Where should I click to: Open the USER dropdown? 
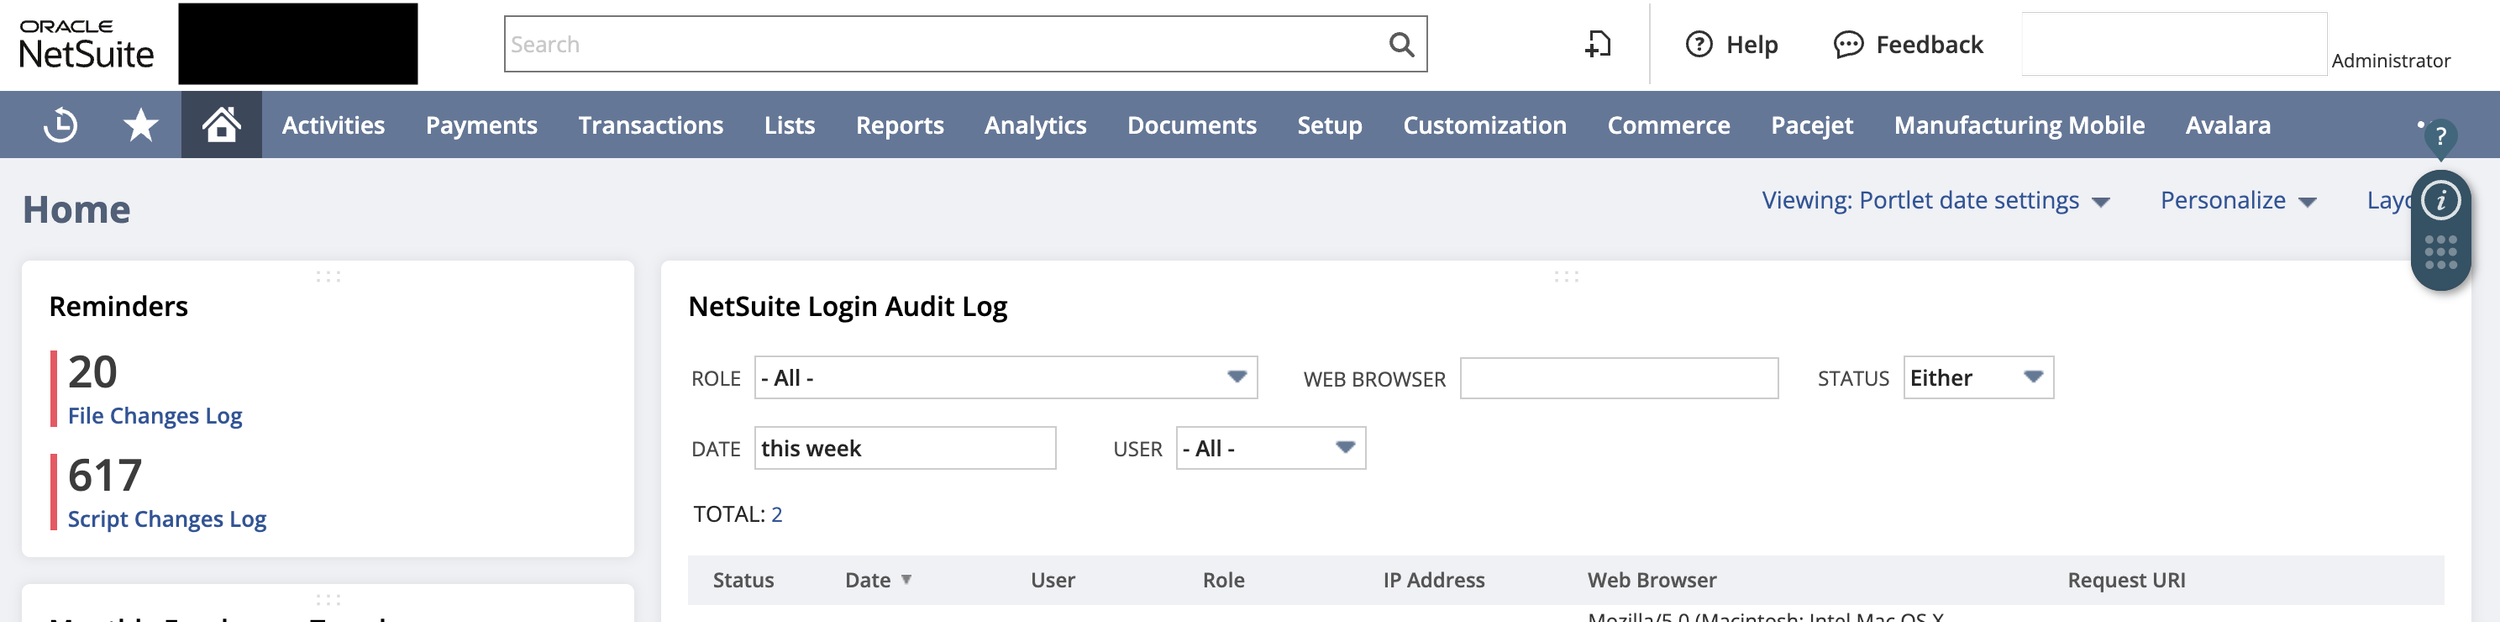coord(1345,447)
